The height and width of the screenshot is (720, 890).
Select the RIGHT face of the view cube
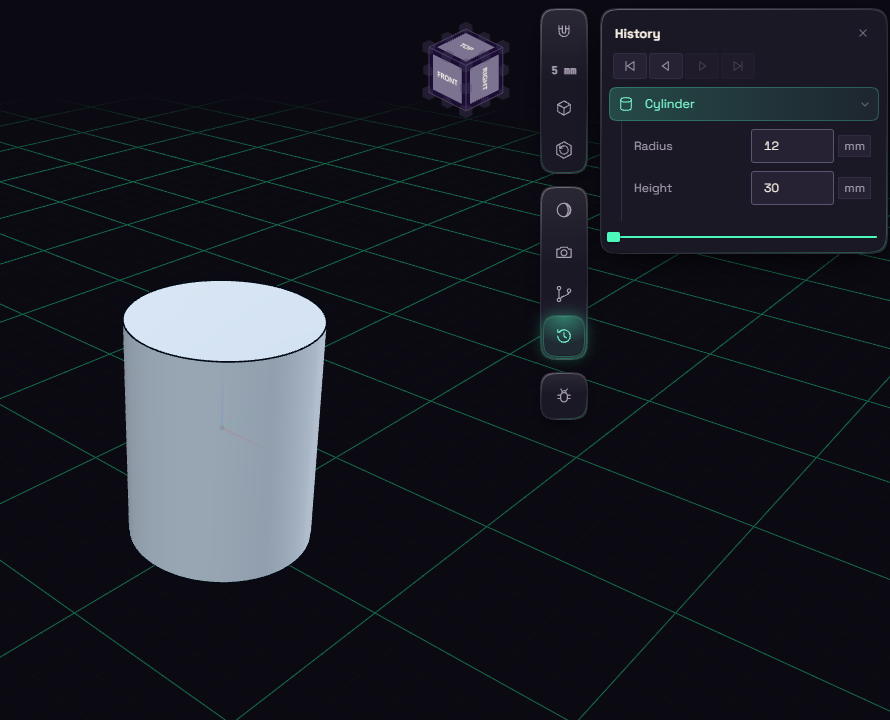pos(484,79)
